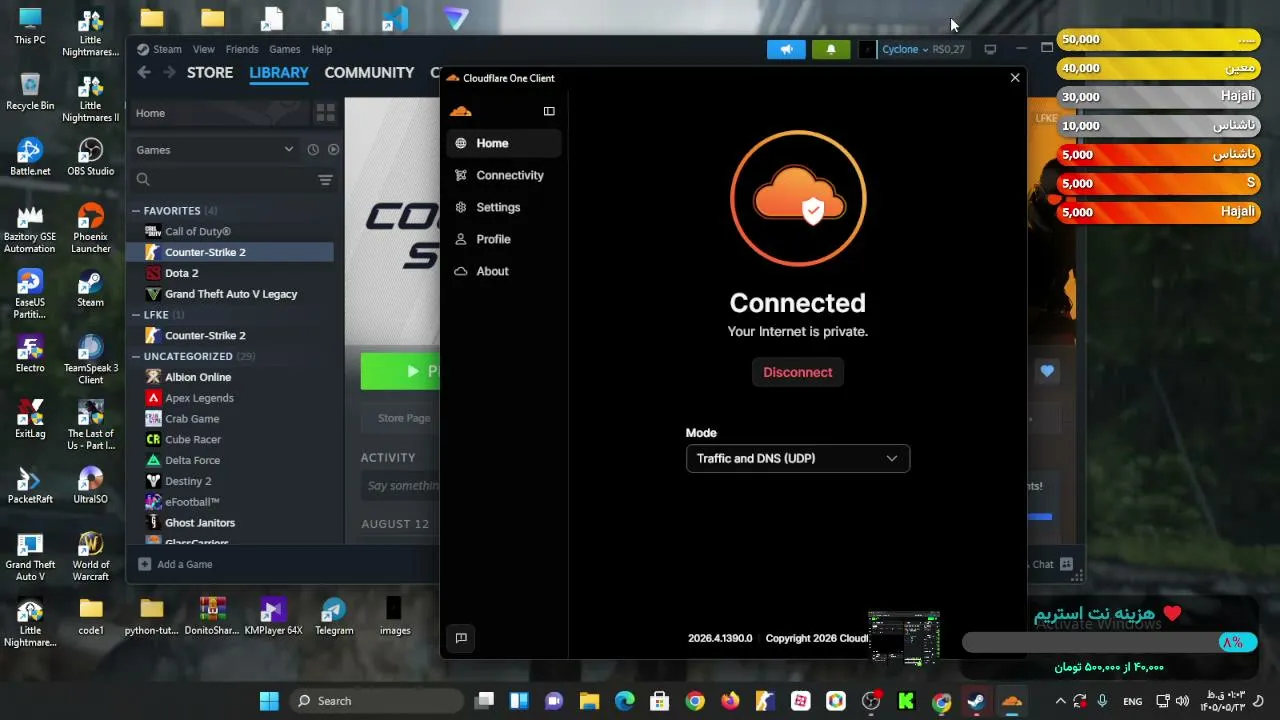
Task: Click the ready-to-play filter icon in Steam
Action: pos(334,150)
